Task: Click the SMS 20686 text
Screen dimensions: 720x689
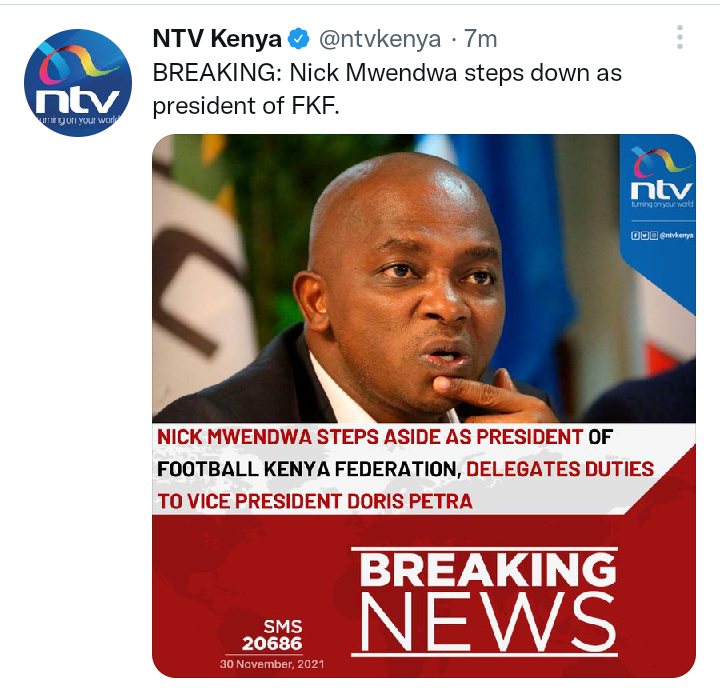Action: [x=272, y=635]
